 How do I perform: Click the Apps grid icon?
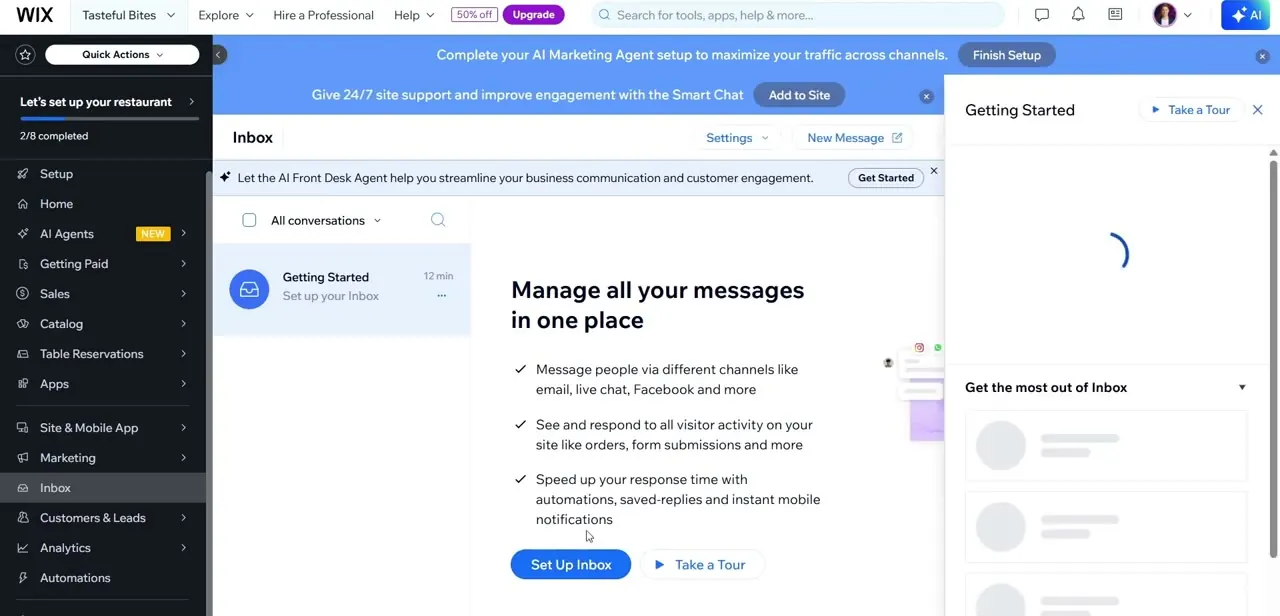22,384
